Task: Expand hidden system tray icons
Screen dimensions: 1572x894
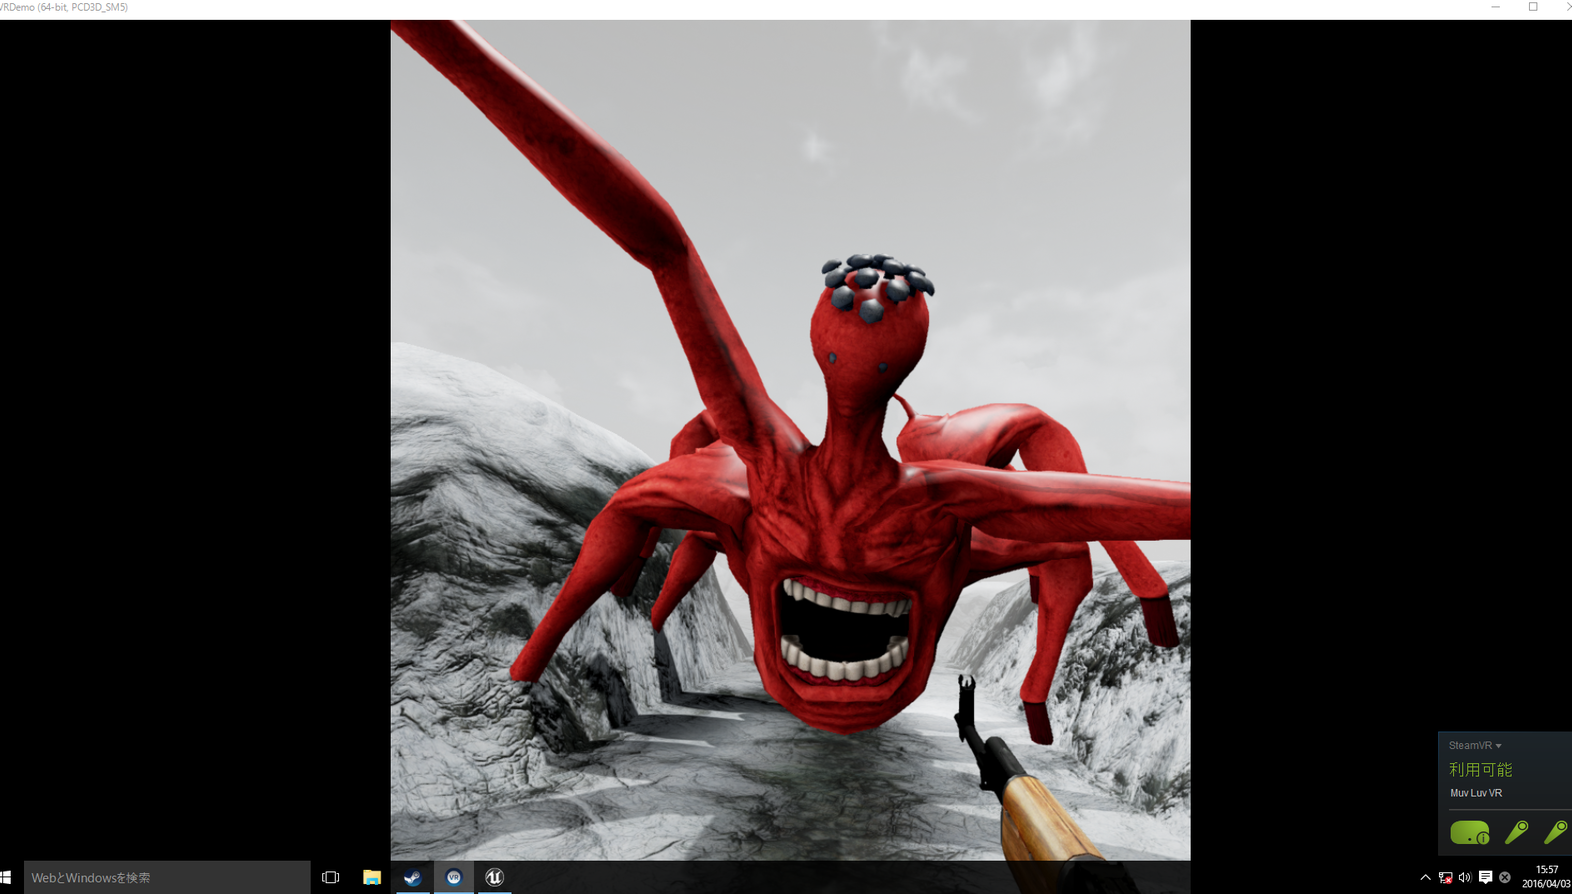Action: pos(1425,877)
